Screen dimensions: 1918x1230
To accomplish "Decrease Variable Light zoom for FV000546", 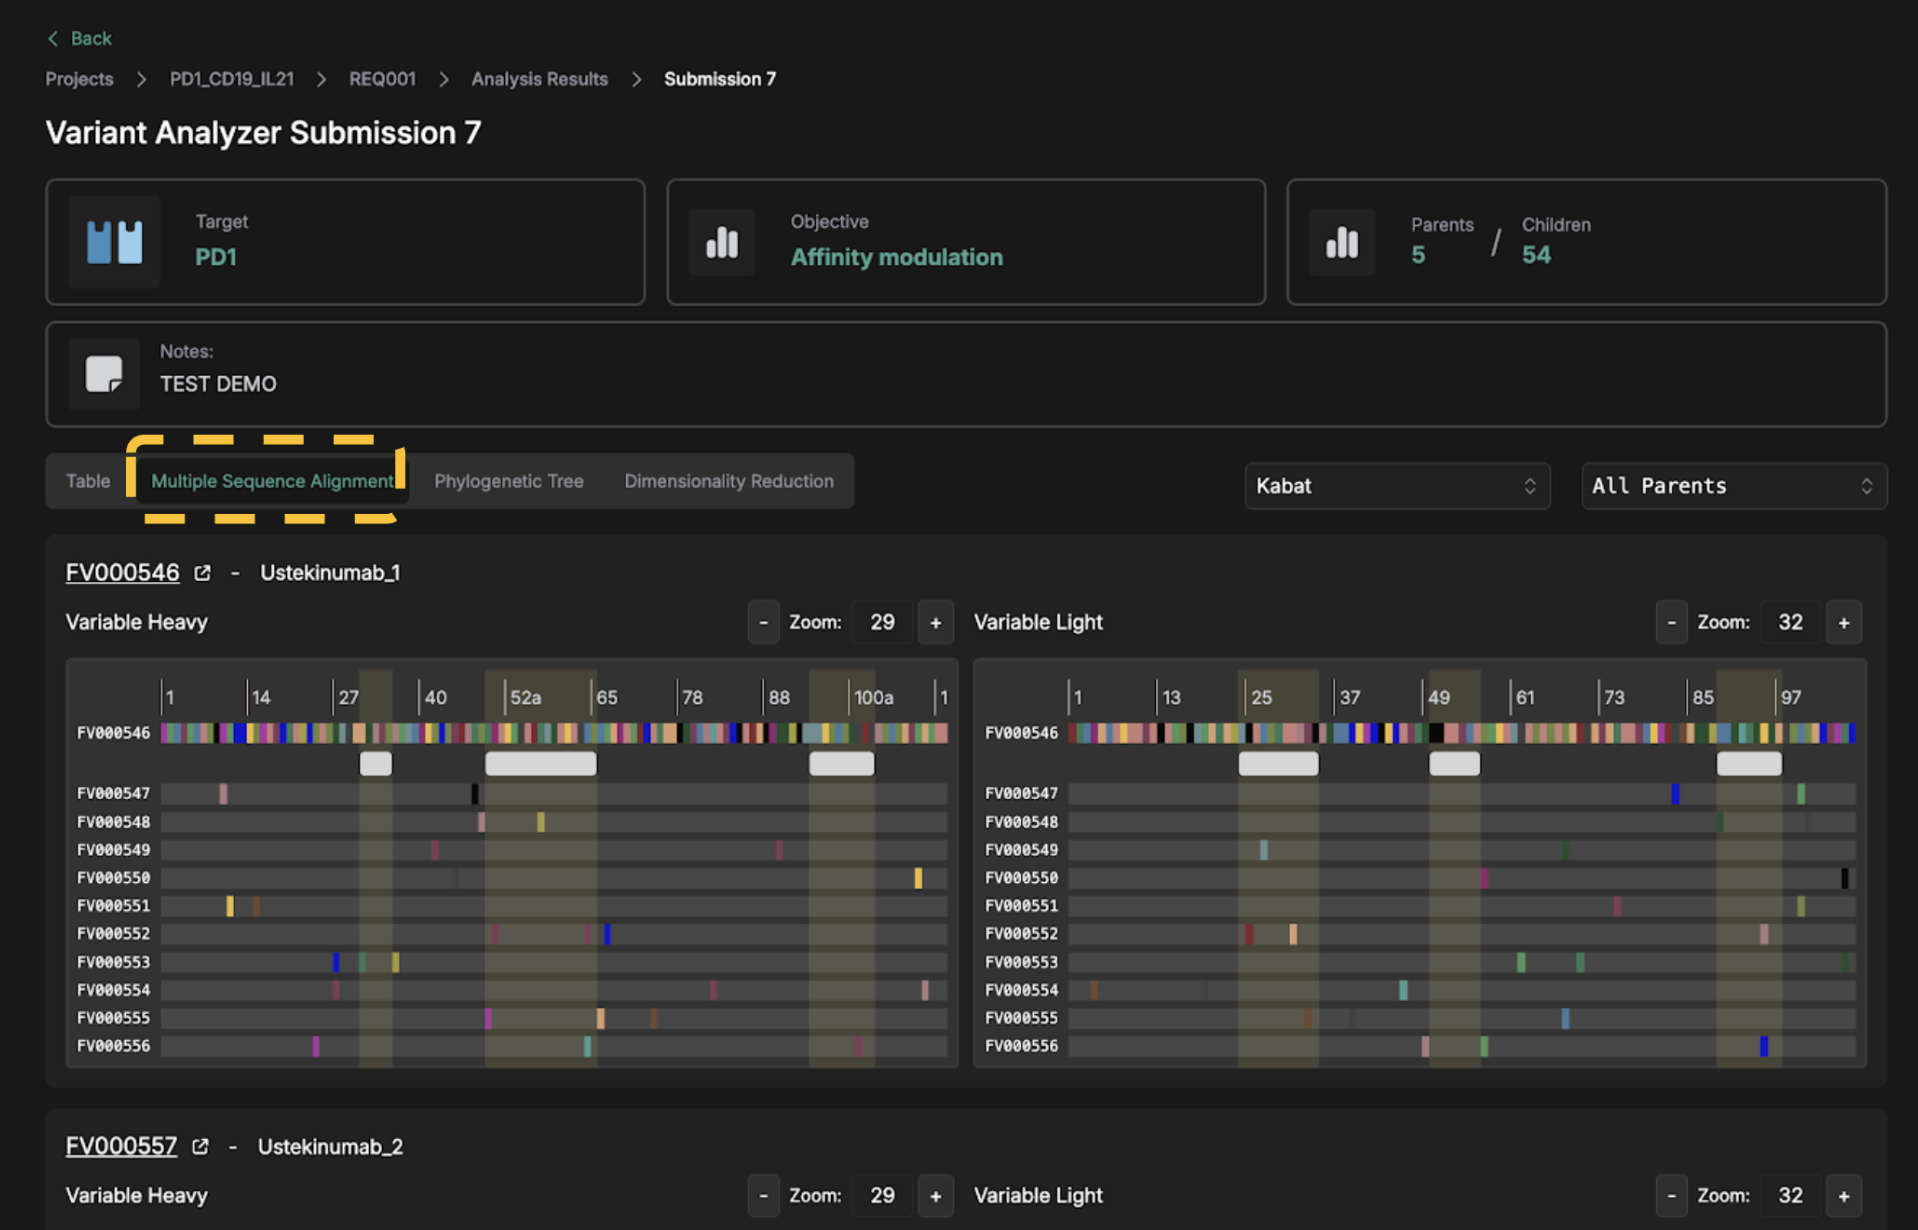I will point(1671,622).
